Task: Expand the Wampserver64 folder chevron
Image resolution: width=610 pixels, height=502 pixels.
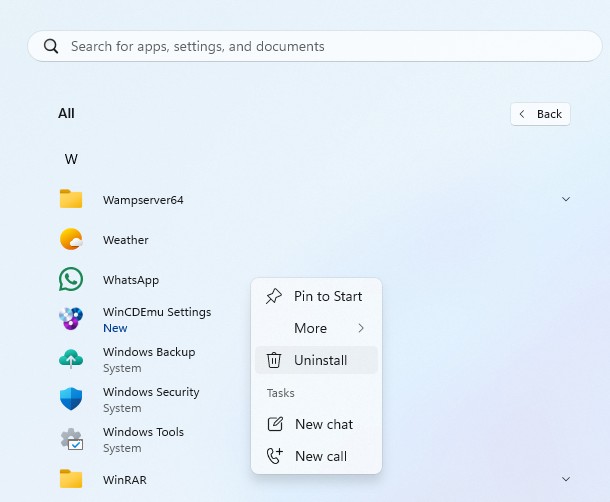Action: [x=566, y=199]
